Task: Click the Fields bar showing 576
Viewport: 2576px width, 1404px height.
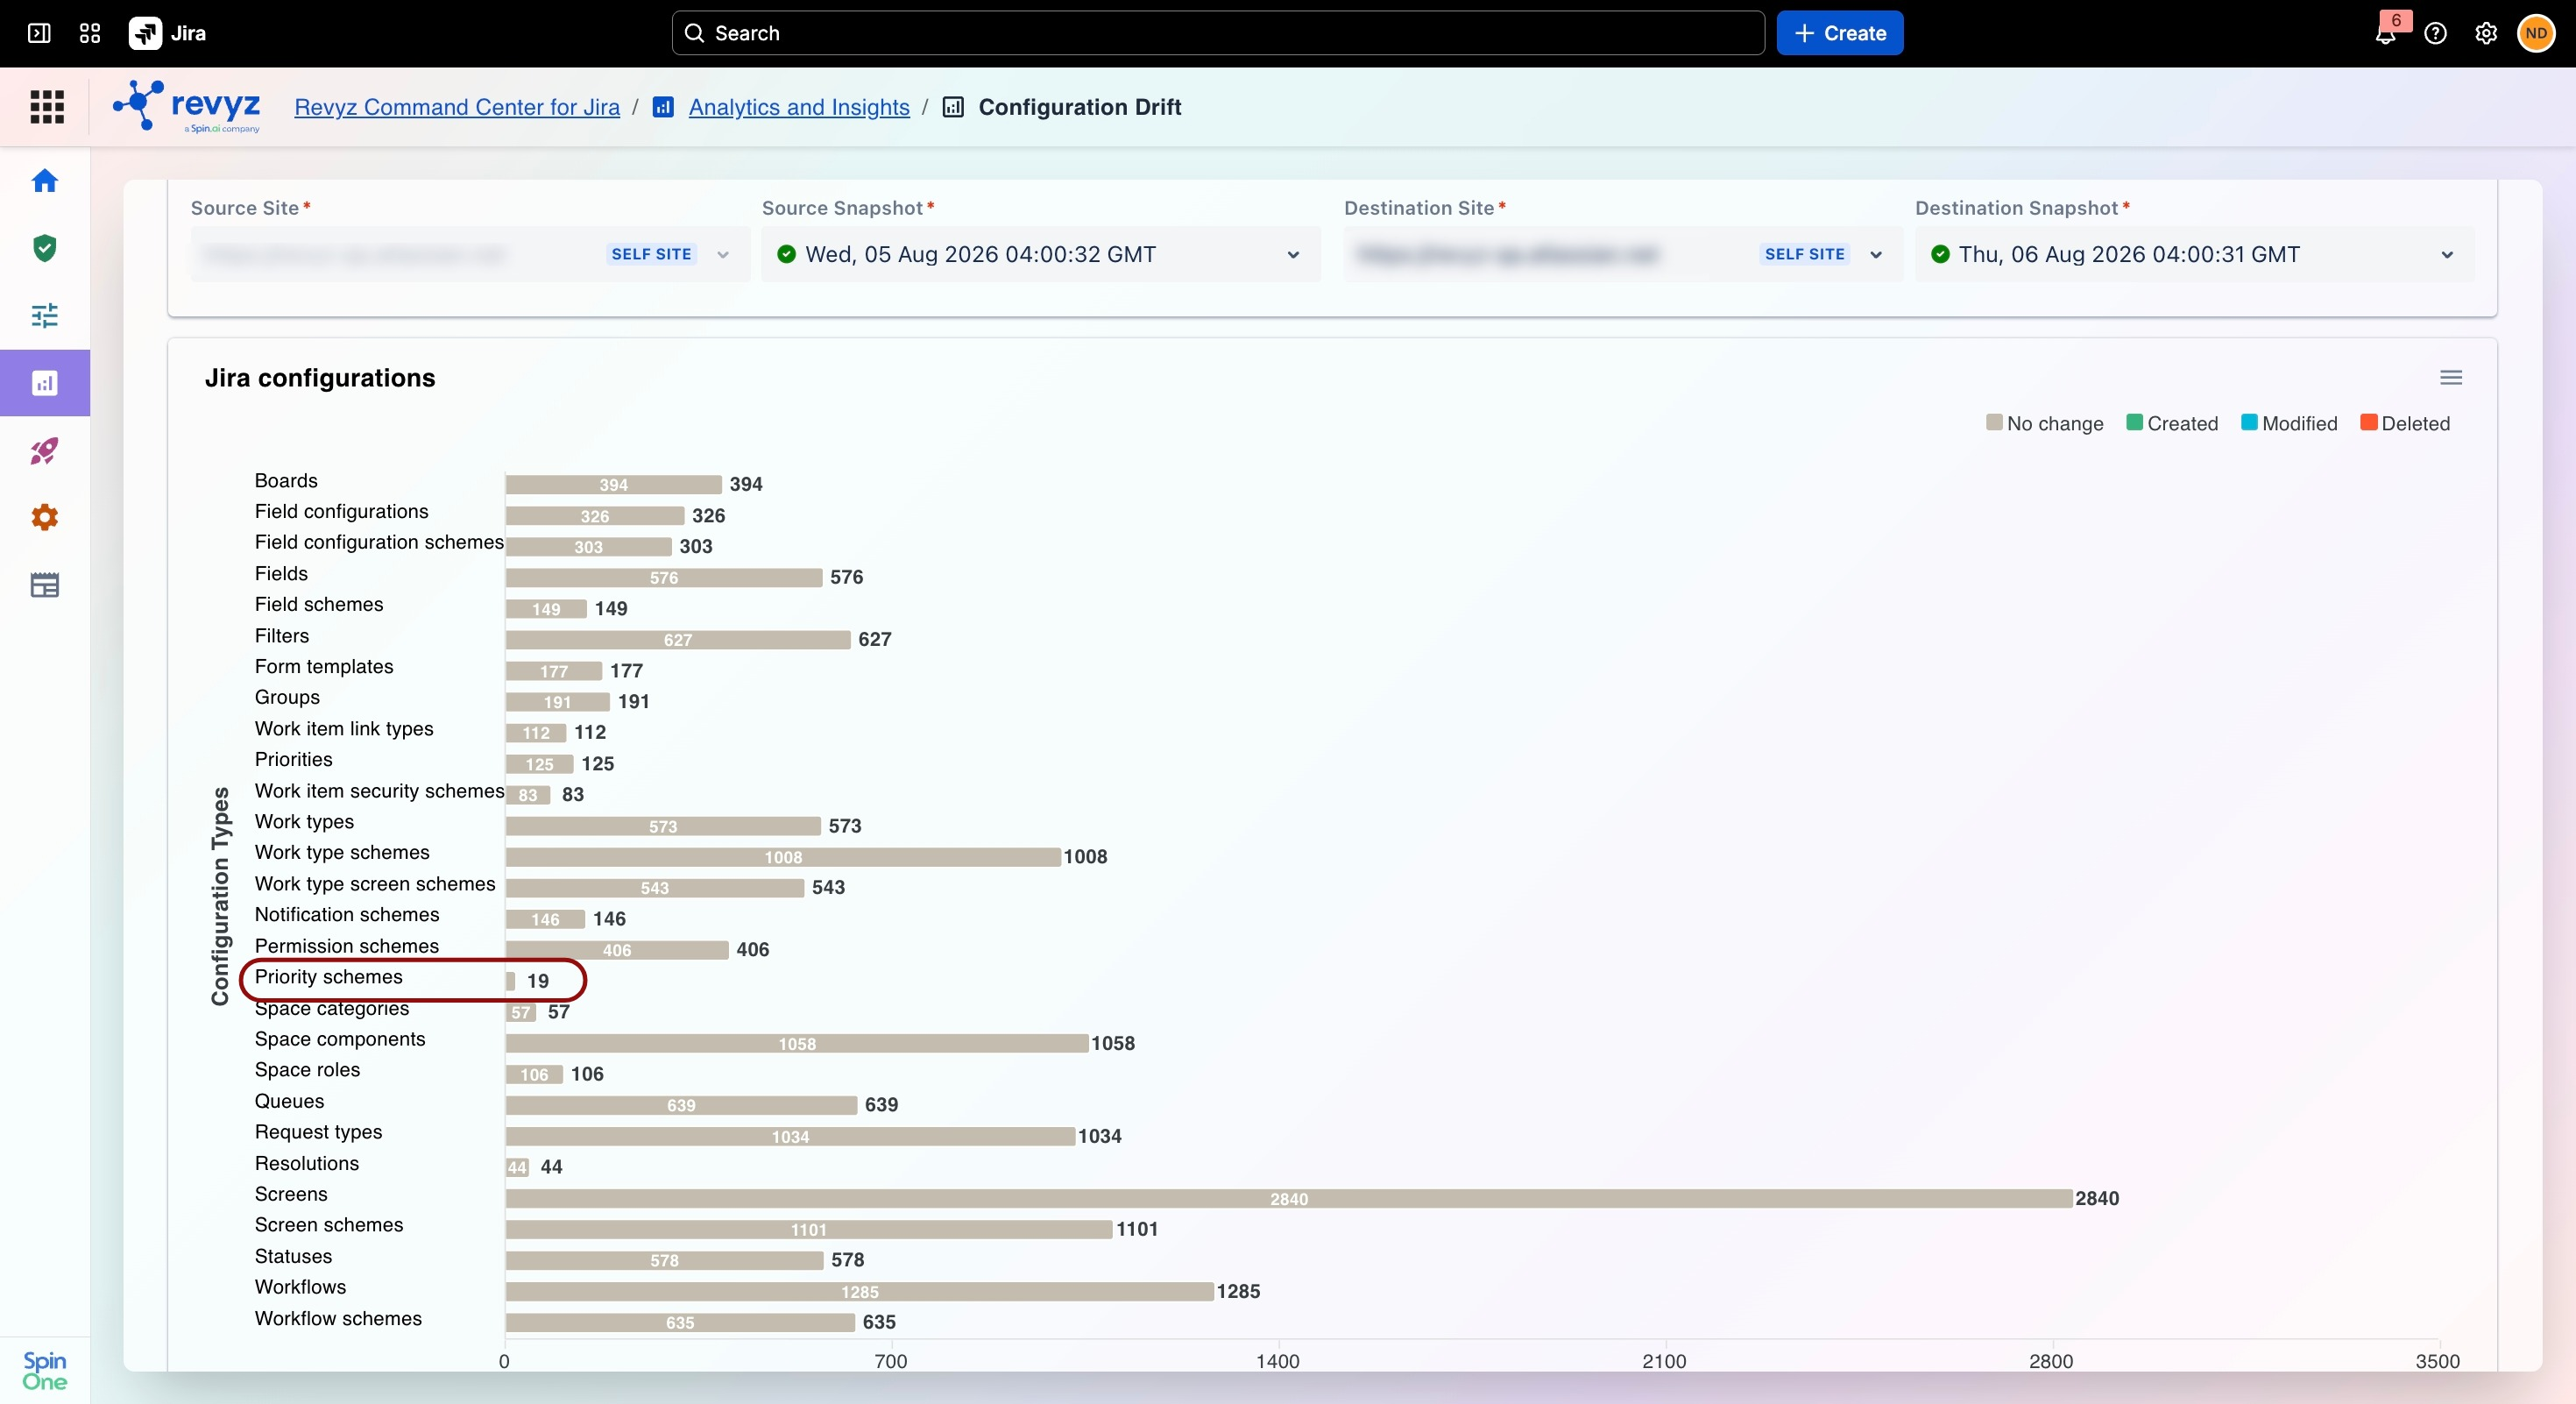Action: click(664, 577)
